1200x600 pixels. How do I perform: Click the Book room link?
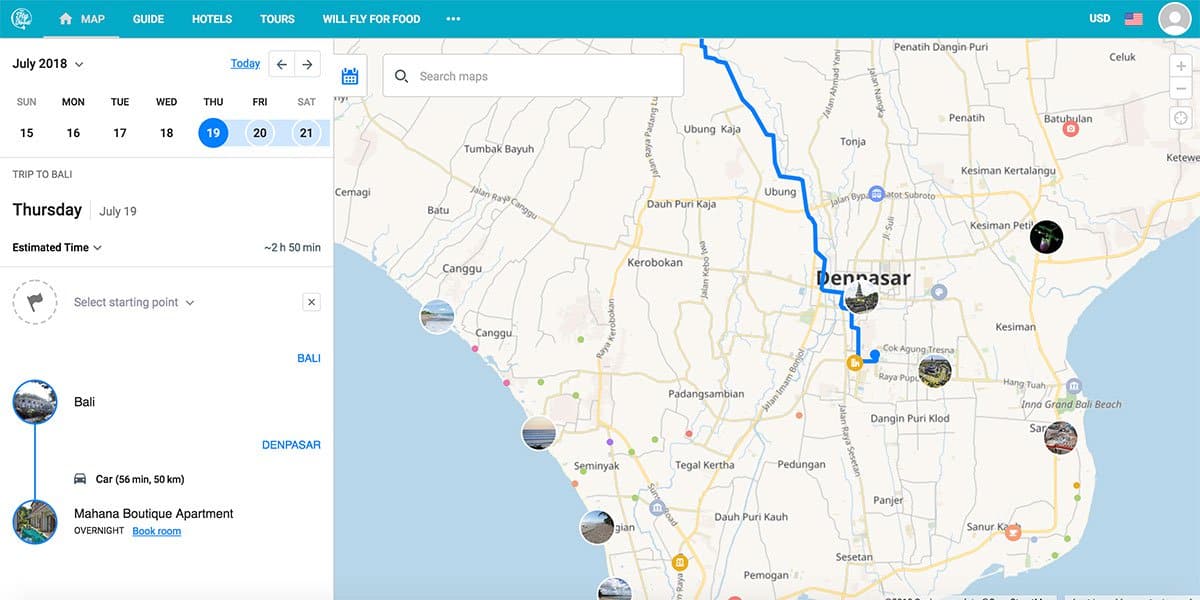(157, 531)
